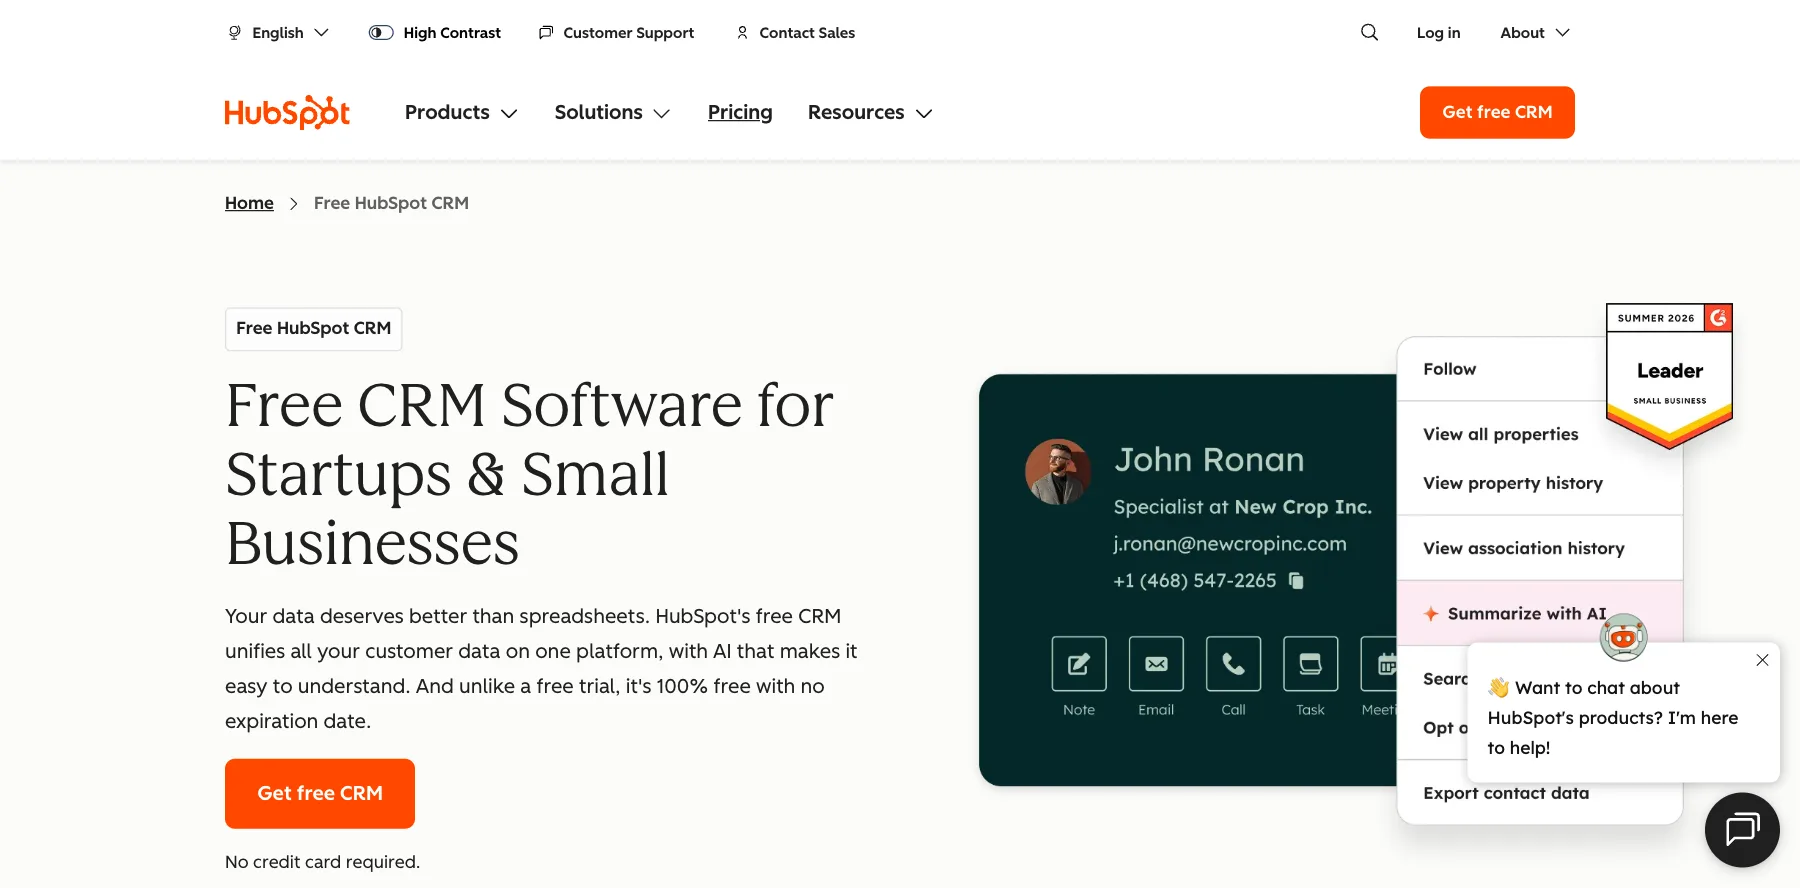
Task: Expand the Products menu
Action: (x=461, y=113)
